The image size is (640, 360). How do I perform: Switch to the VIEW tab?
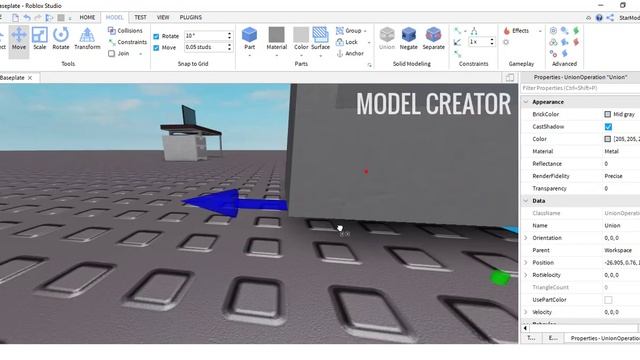(163, 17)
